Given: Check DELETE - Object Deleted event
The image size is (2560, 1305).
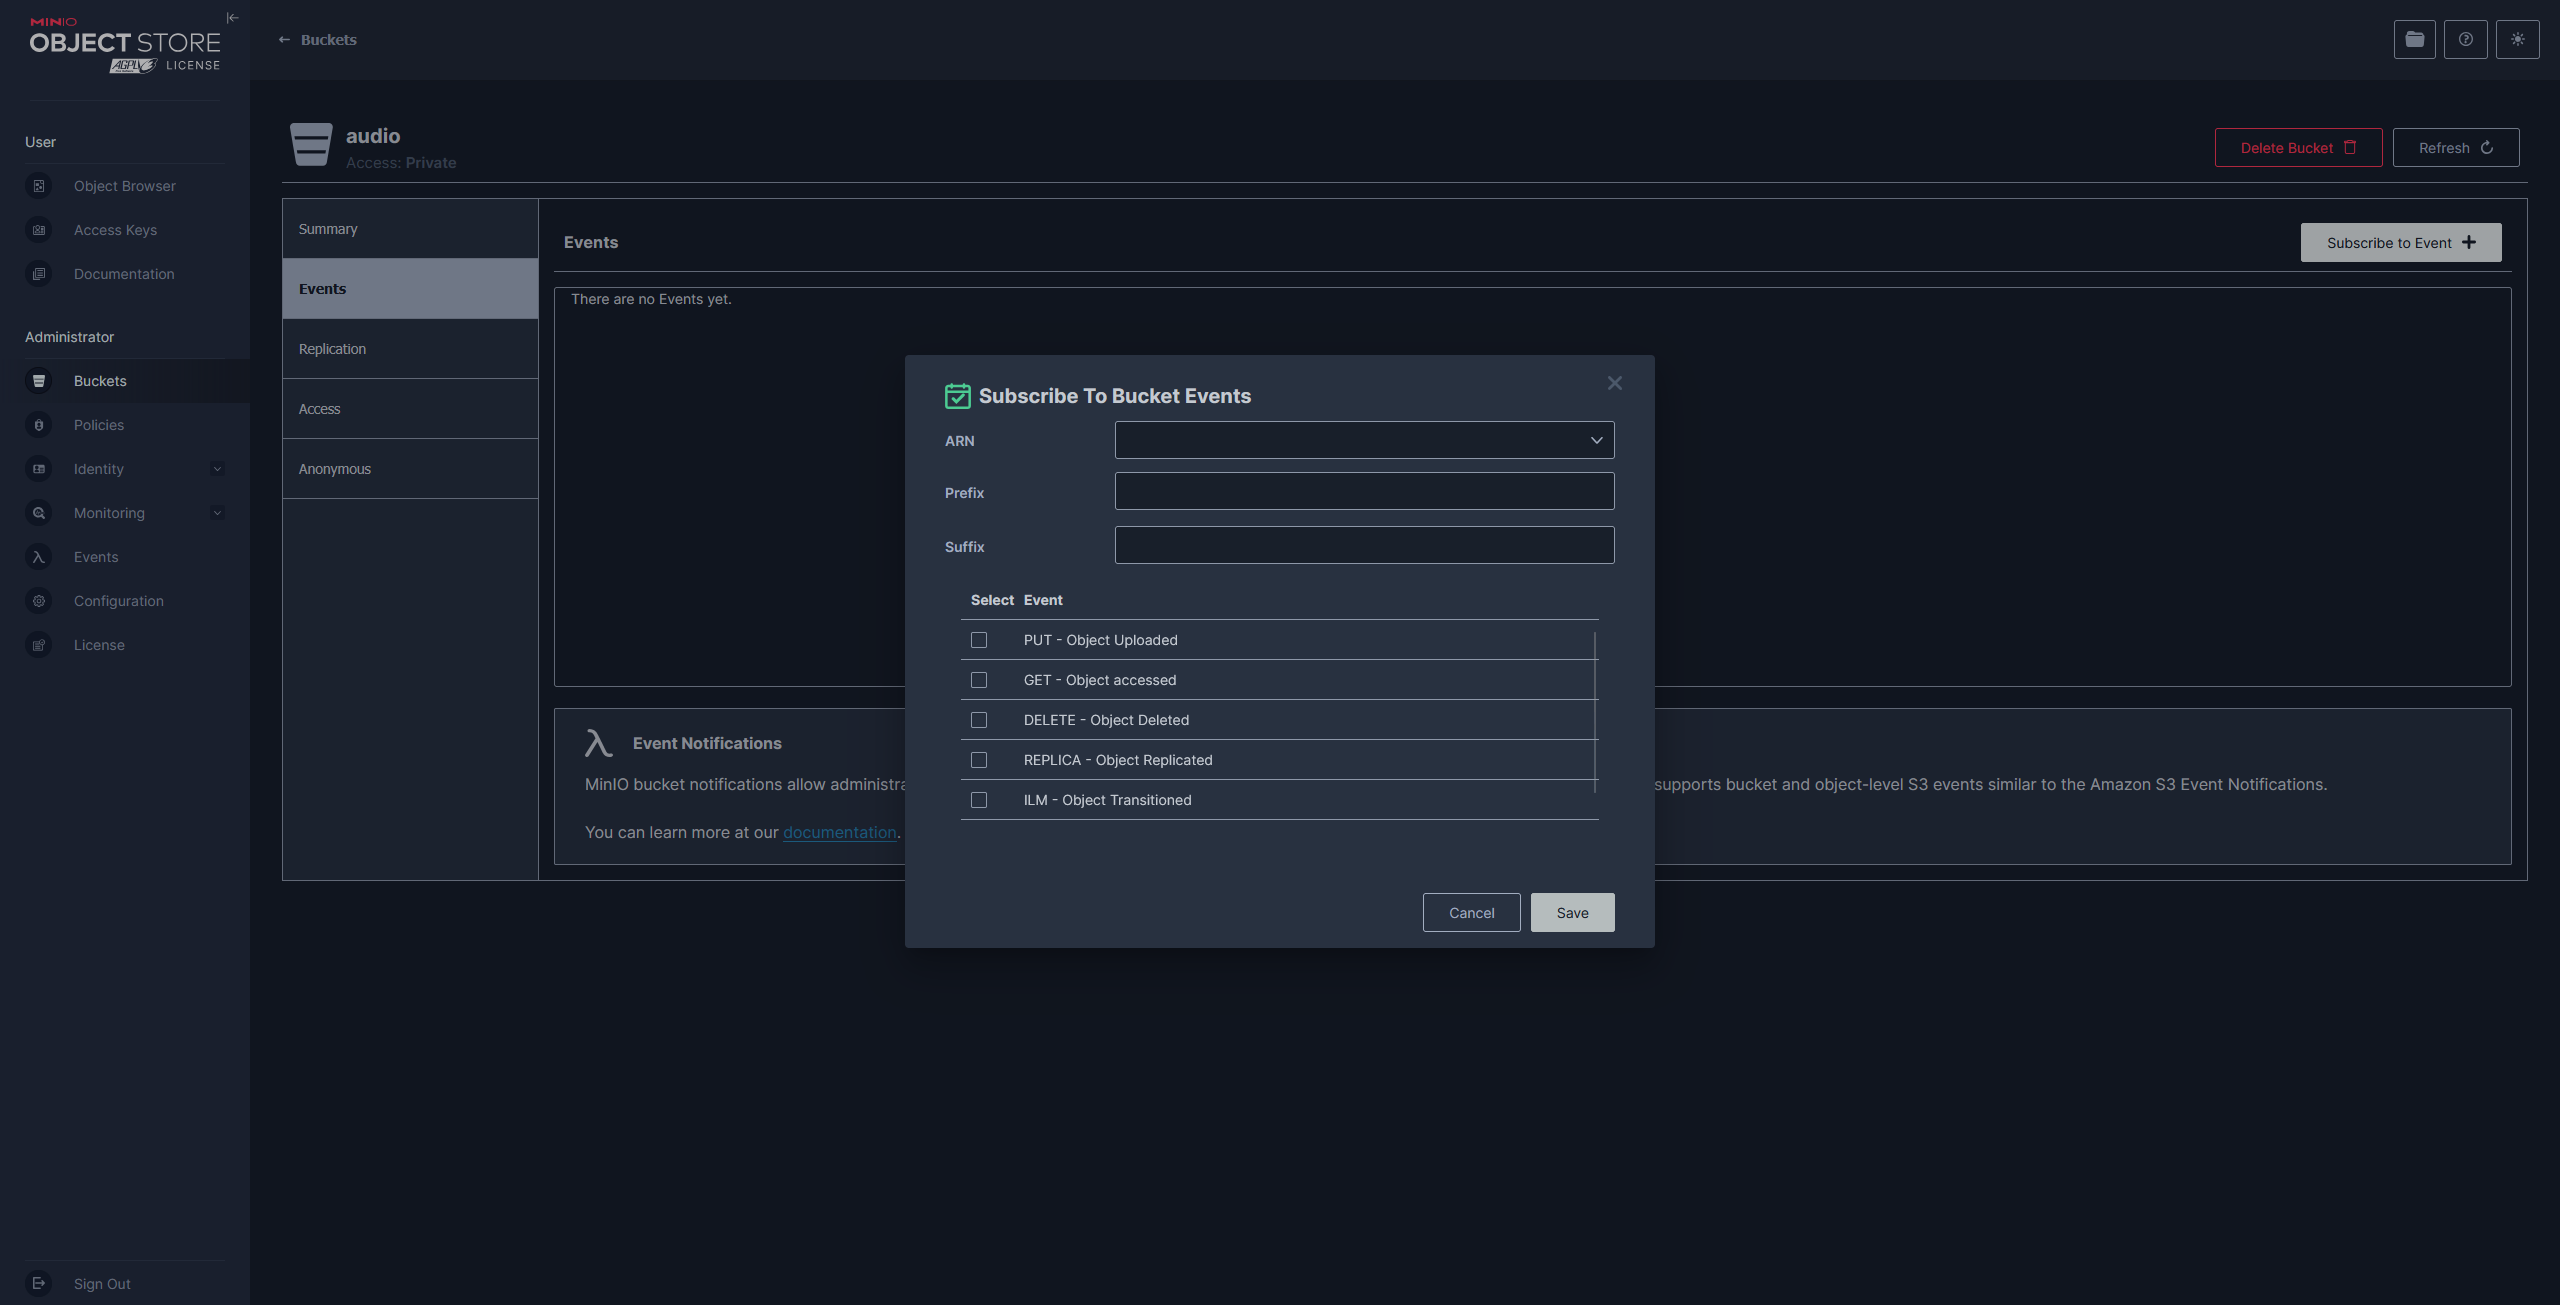Looking at the screenshot, I should (979, 720).
